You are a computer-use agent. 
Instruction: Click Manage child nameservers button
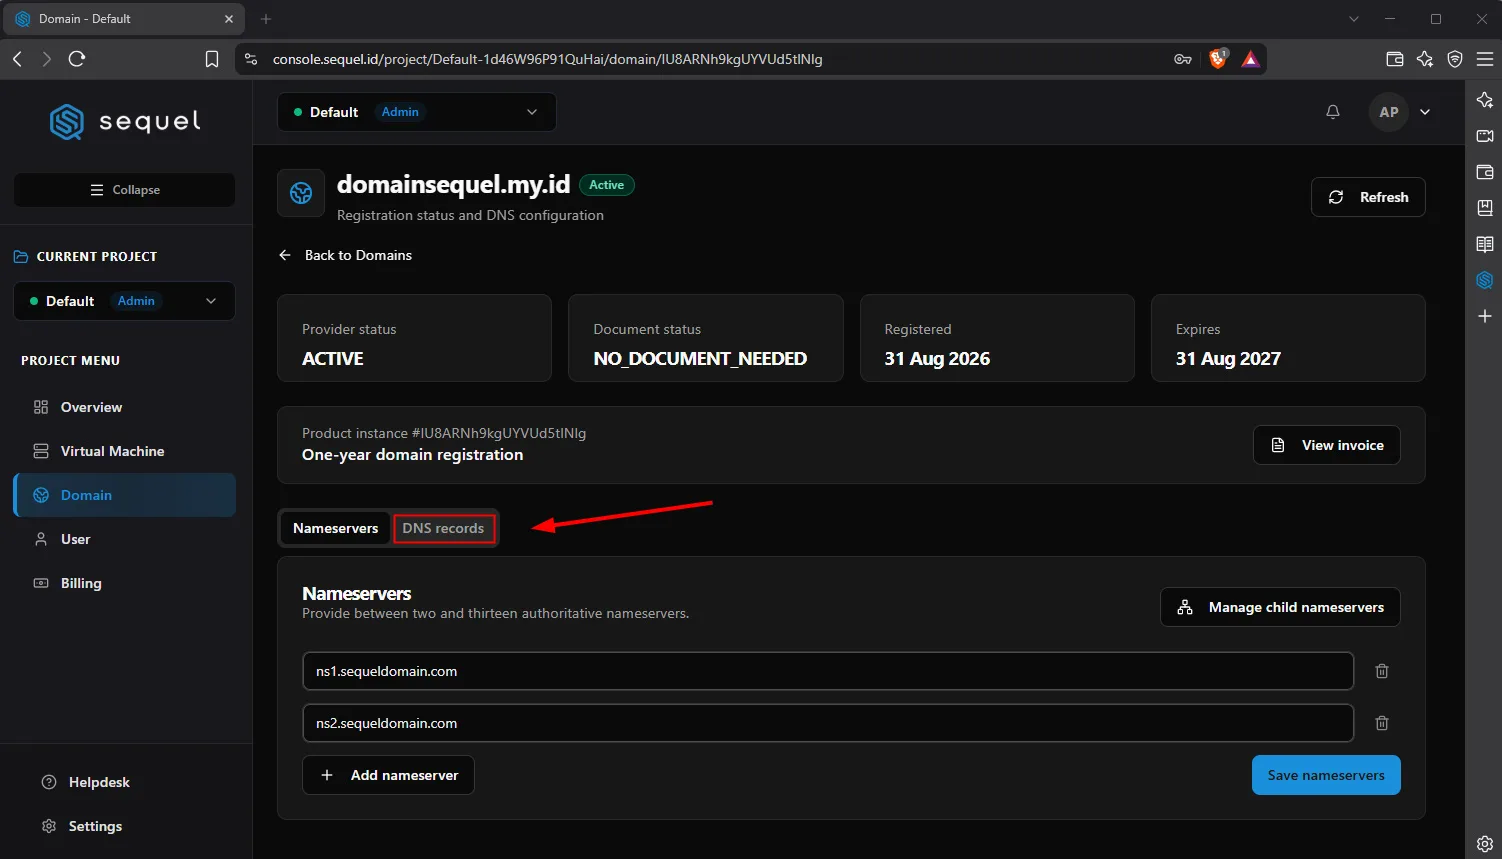coord(1280,607)
